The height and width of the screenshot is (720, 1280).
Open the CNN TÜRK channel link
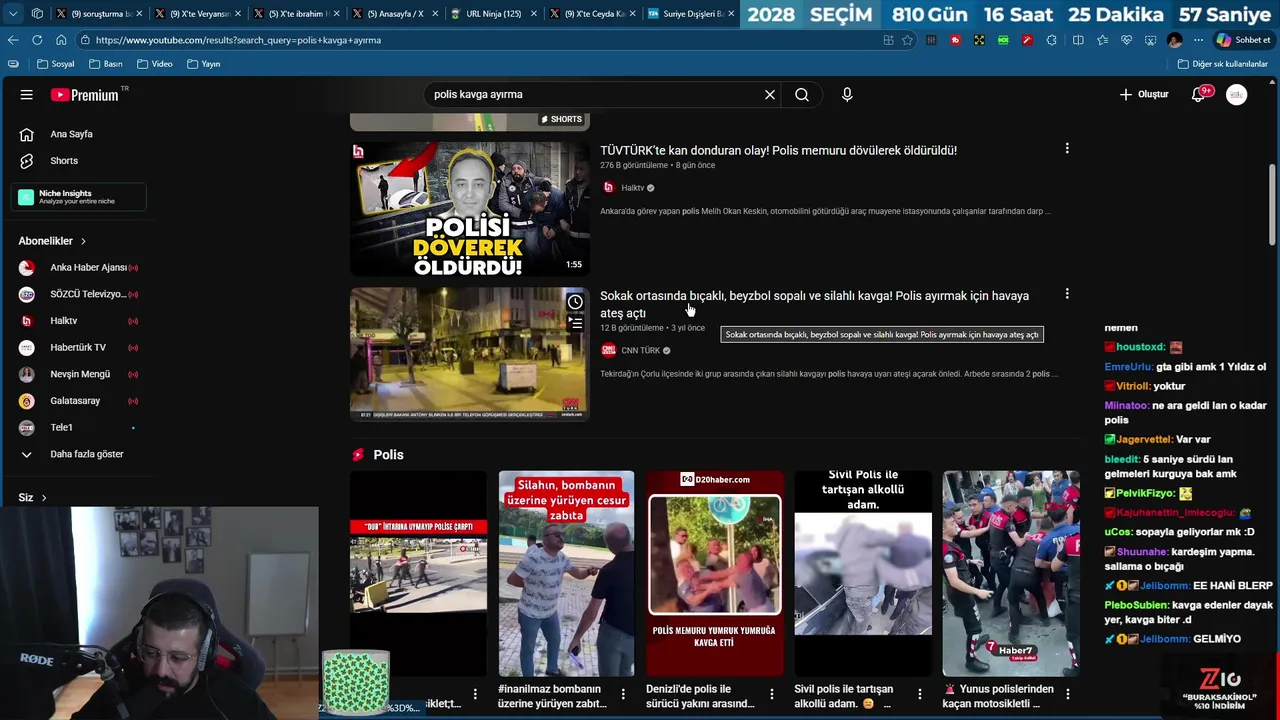640,351
